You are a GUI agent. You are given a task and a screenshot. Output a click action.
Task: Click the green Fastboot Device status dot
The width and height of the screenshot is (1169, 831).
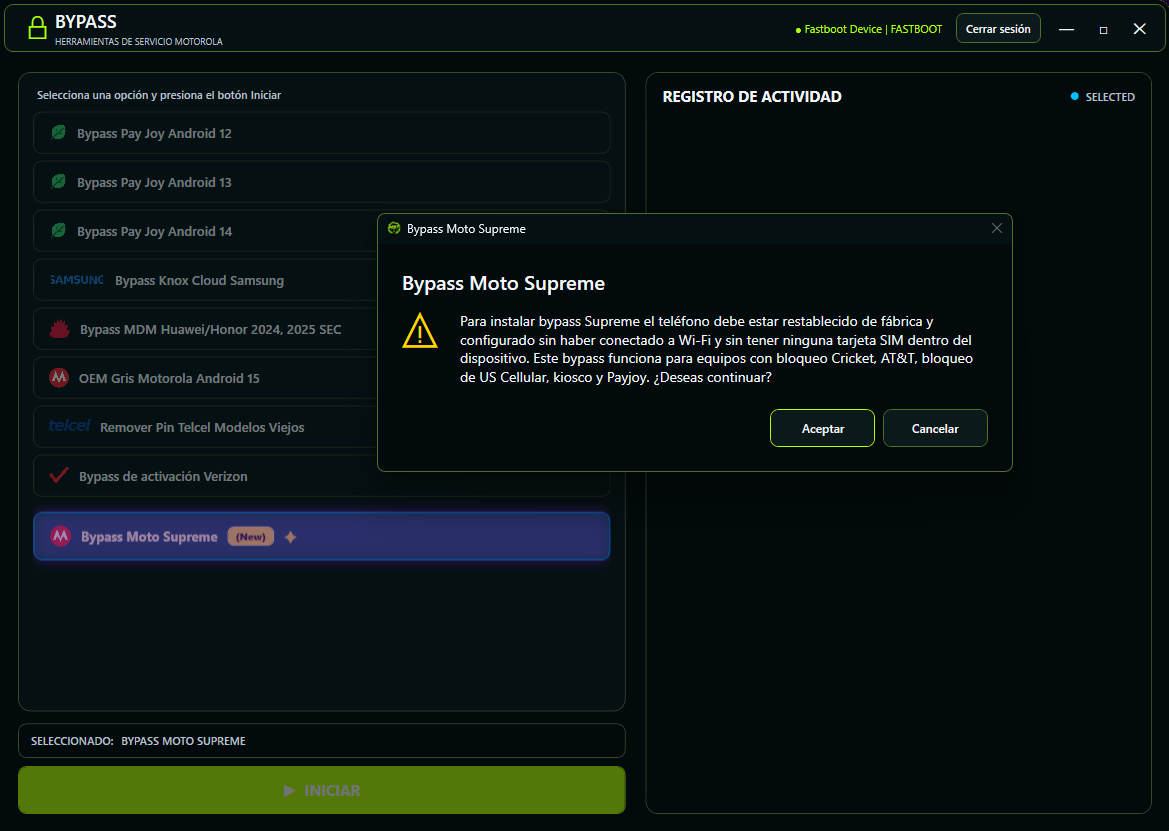tap(798, 31)
